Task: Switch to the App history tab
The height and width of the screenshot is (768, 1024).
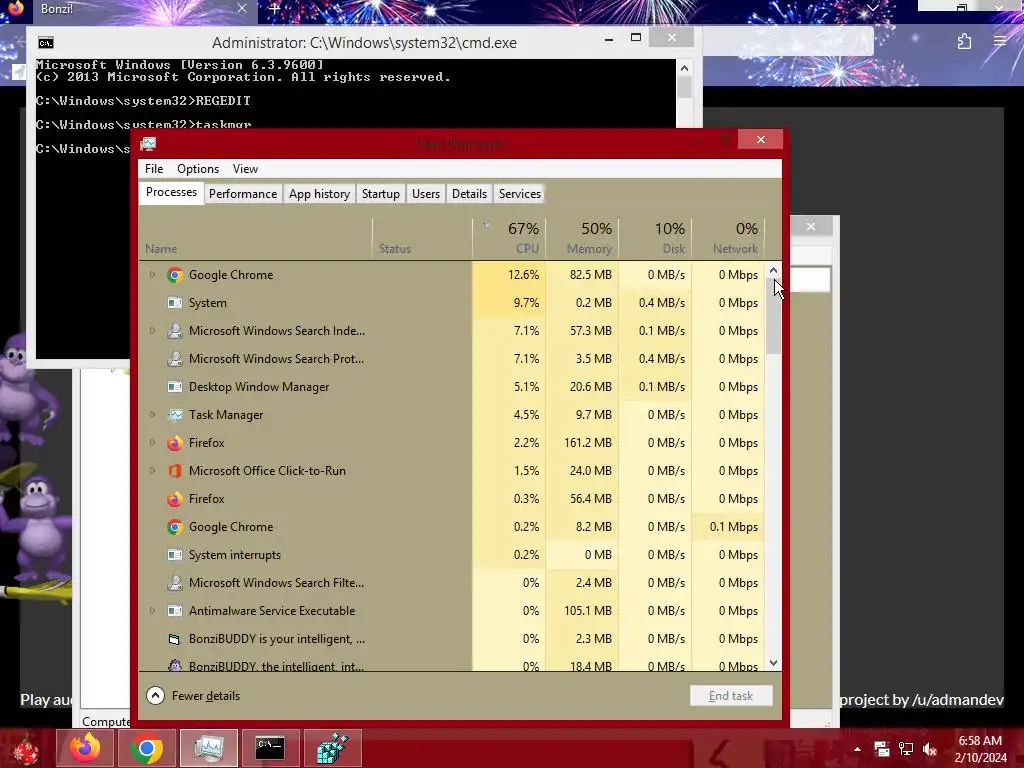Action: click(x=319, y=194)
